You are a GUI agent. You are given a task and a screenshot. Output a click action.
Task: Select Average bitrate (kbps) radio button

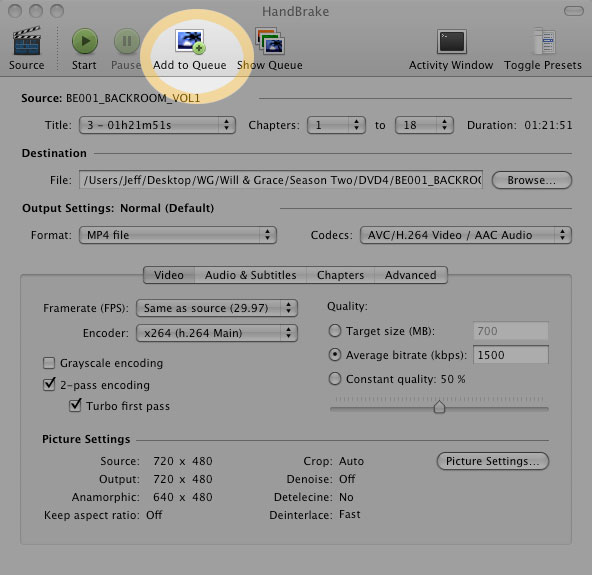point(335,355)
